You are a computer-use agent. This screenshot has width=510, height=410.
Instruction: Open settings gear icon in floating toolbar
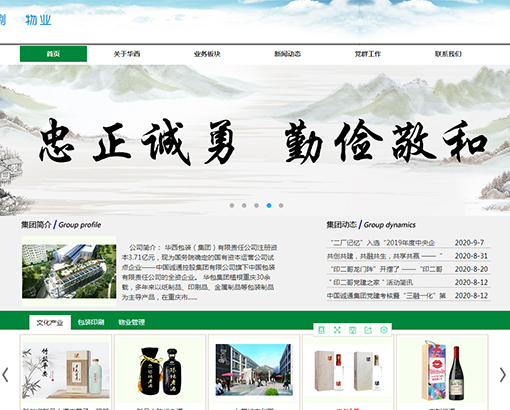click(384, 330)
